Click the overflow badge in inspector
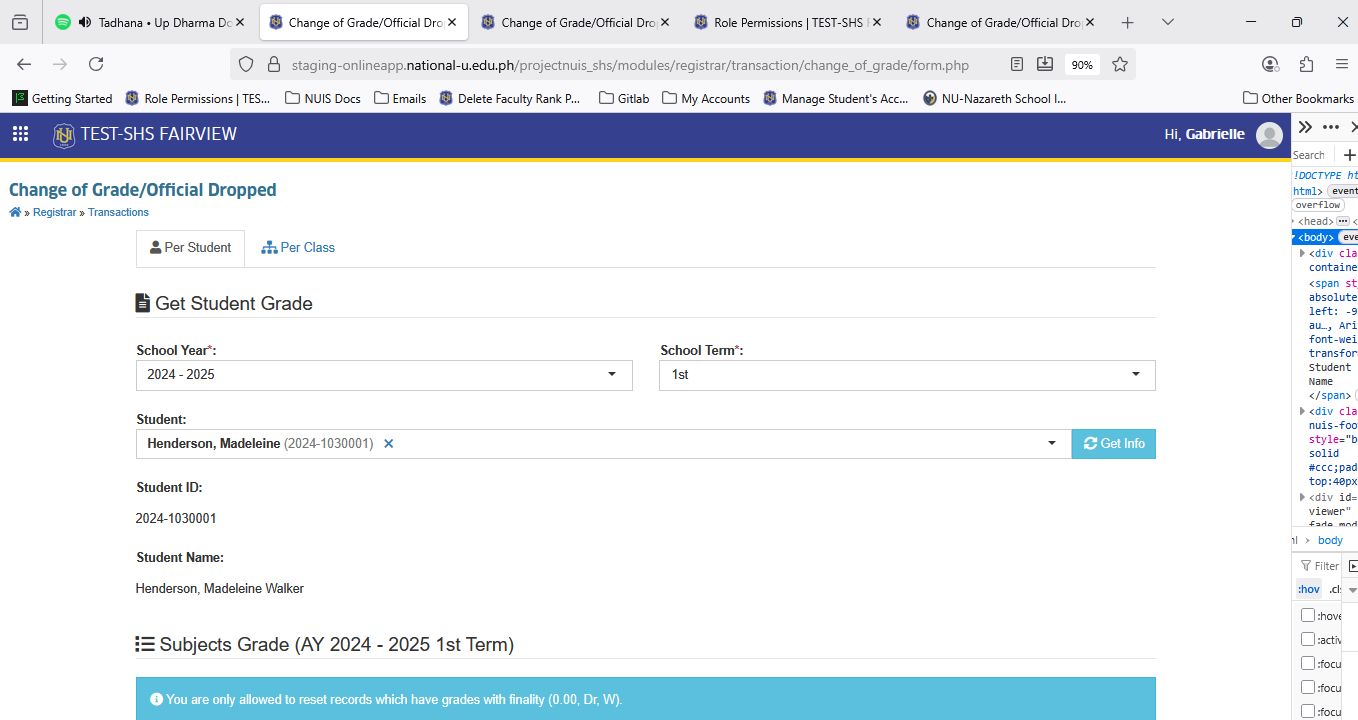This screenshot has width=1358, height=720. 1317,205
